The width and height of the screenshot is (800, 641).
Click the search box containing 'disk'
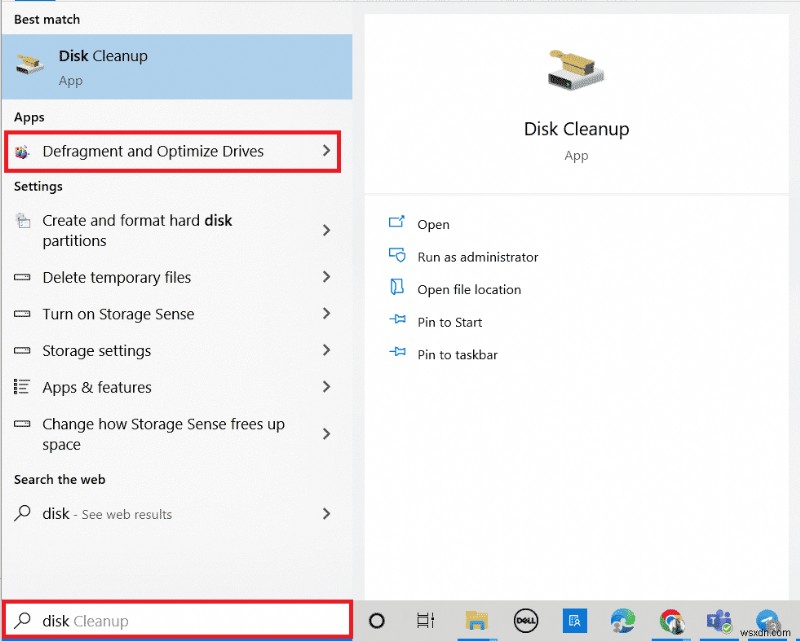[x=178, y=621]
